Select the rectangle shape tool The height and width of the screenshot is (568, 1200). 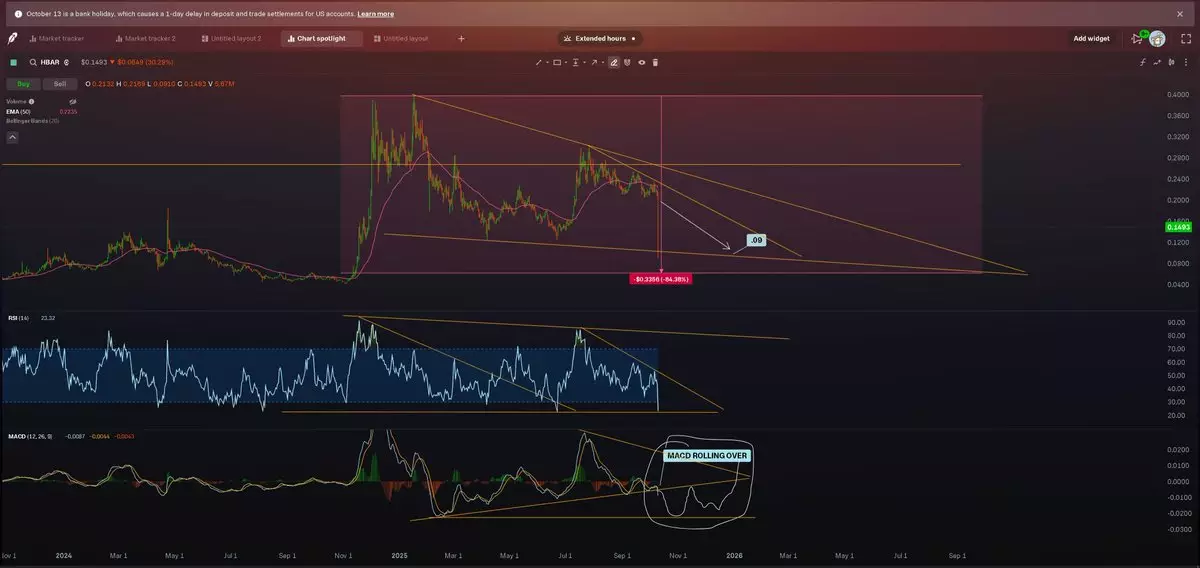coord(557,62)
